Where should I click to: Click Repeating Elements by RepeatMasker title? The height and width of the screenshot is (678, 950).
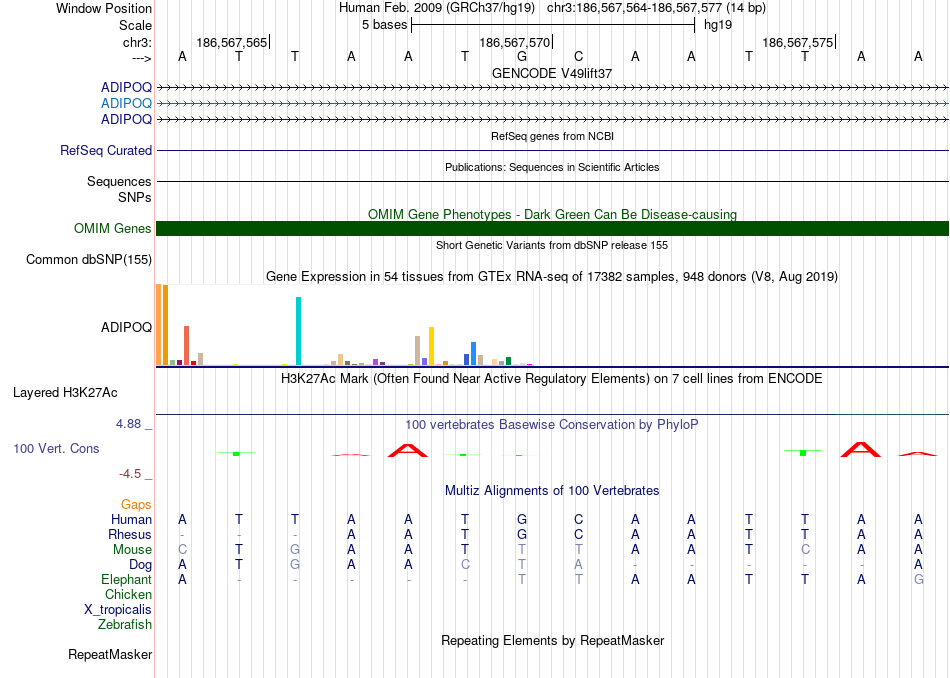pos(552,640)
